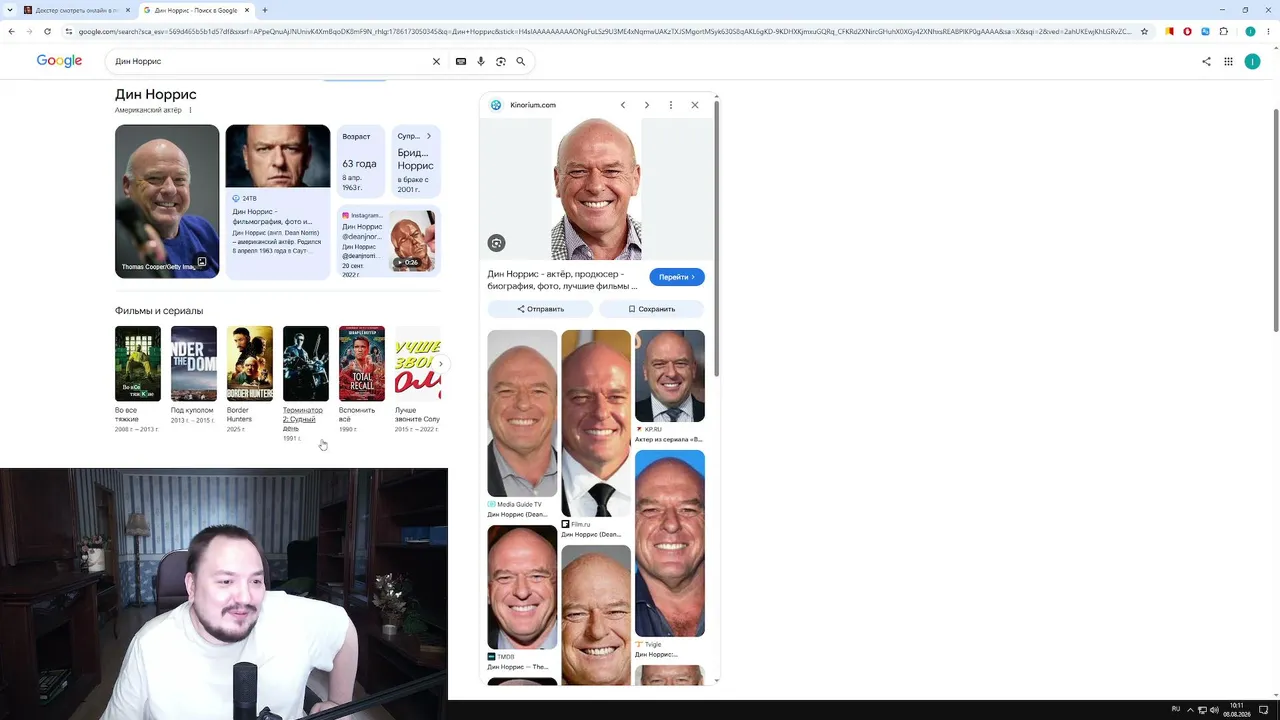The image size is (1280, 720).
Task: Open the browser Extensions puzzle icon
Action: [x=1223, y=31]
